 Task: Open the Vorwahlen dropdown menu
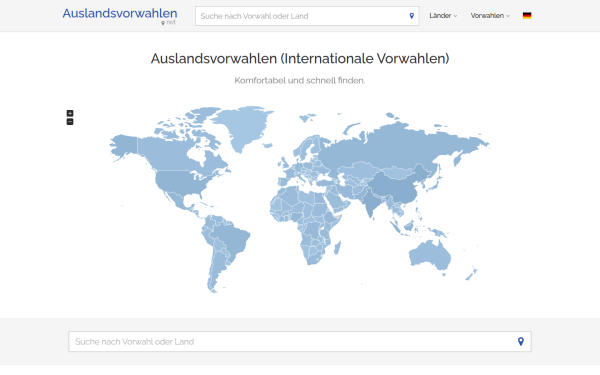pos(490,16)
